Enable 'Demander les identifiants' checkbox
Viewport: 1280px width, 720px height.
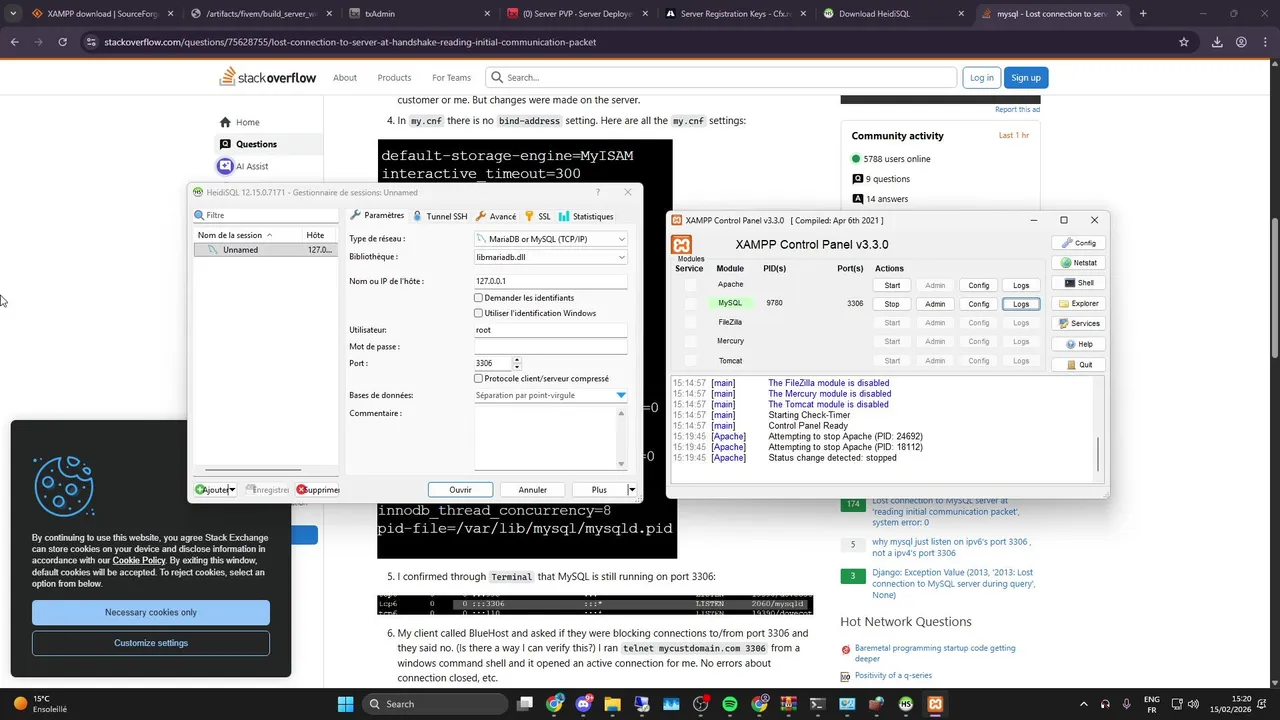click(x=478, y=298)
